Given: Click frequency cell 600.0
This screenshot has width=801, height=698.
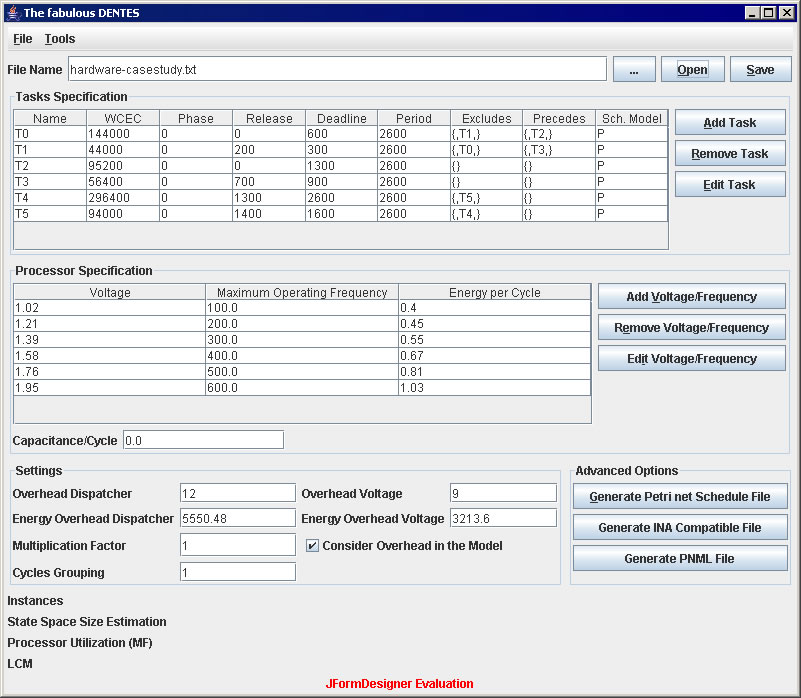Looking at the screenshot, I should [302, 387].
